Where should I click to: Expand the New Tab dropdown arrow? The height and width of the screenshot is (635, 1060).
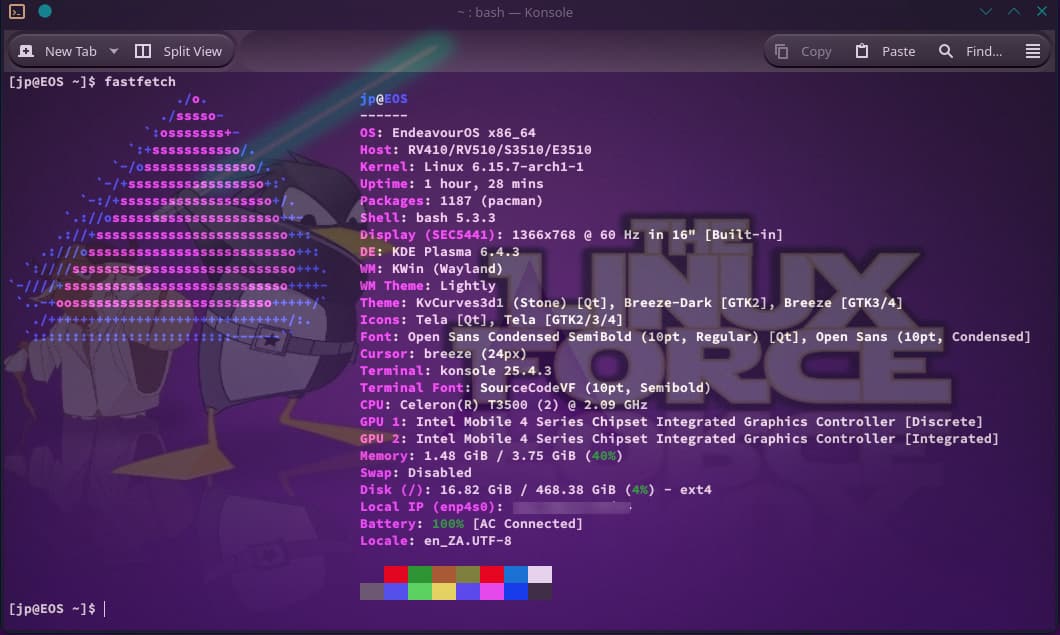114,51
